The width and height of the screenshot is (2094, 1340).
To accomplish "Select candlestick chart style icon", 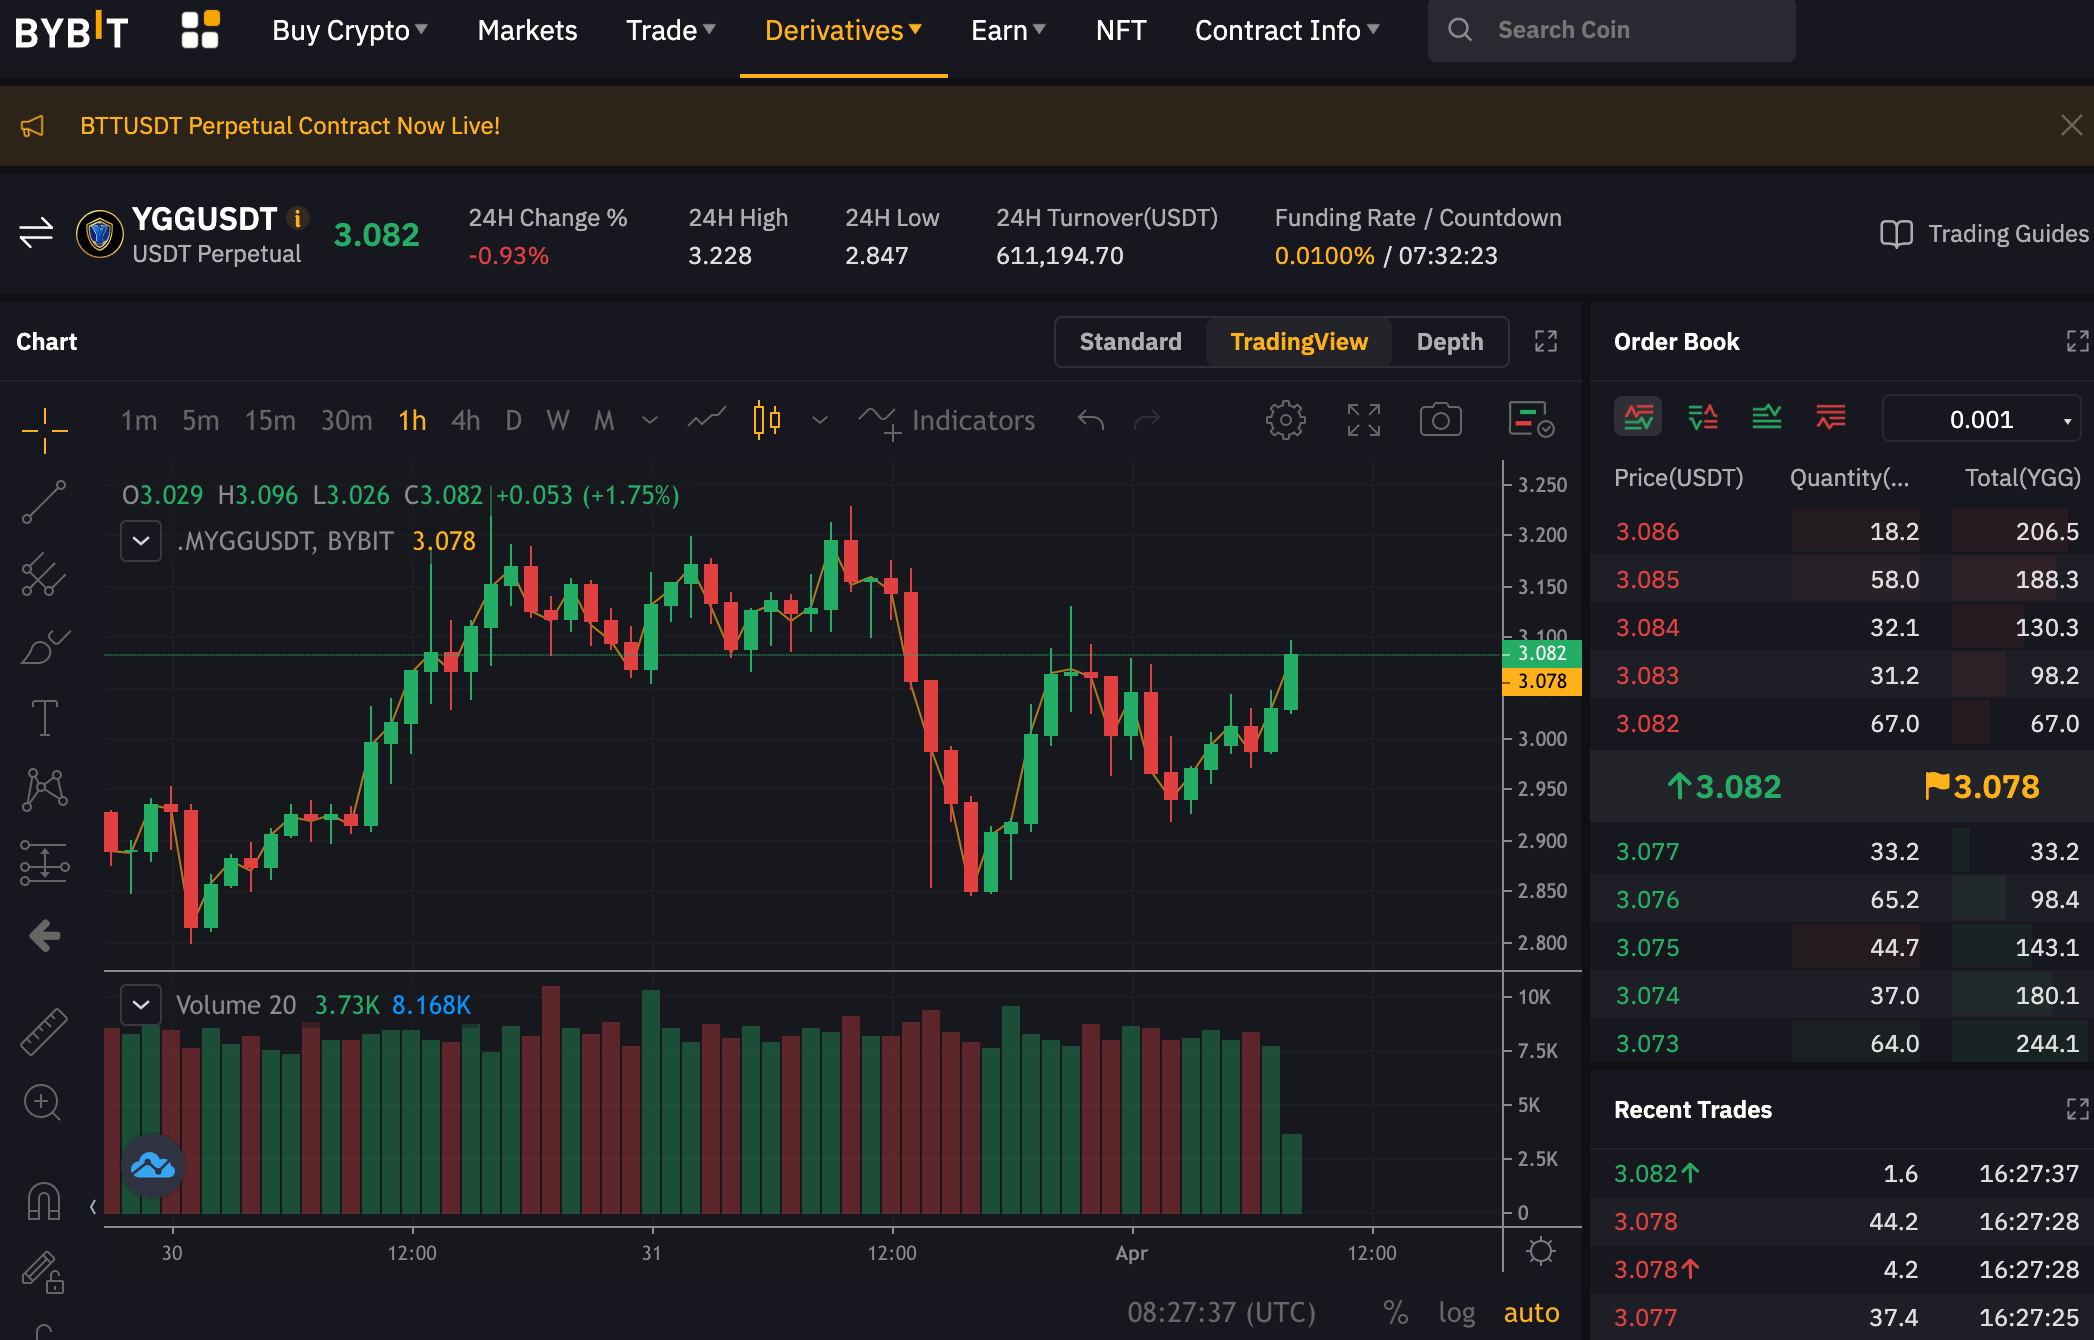I will [767, 420].
